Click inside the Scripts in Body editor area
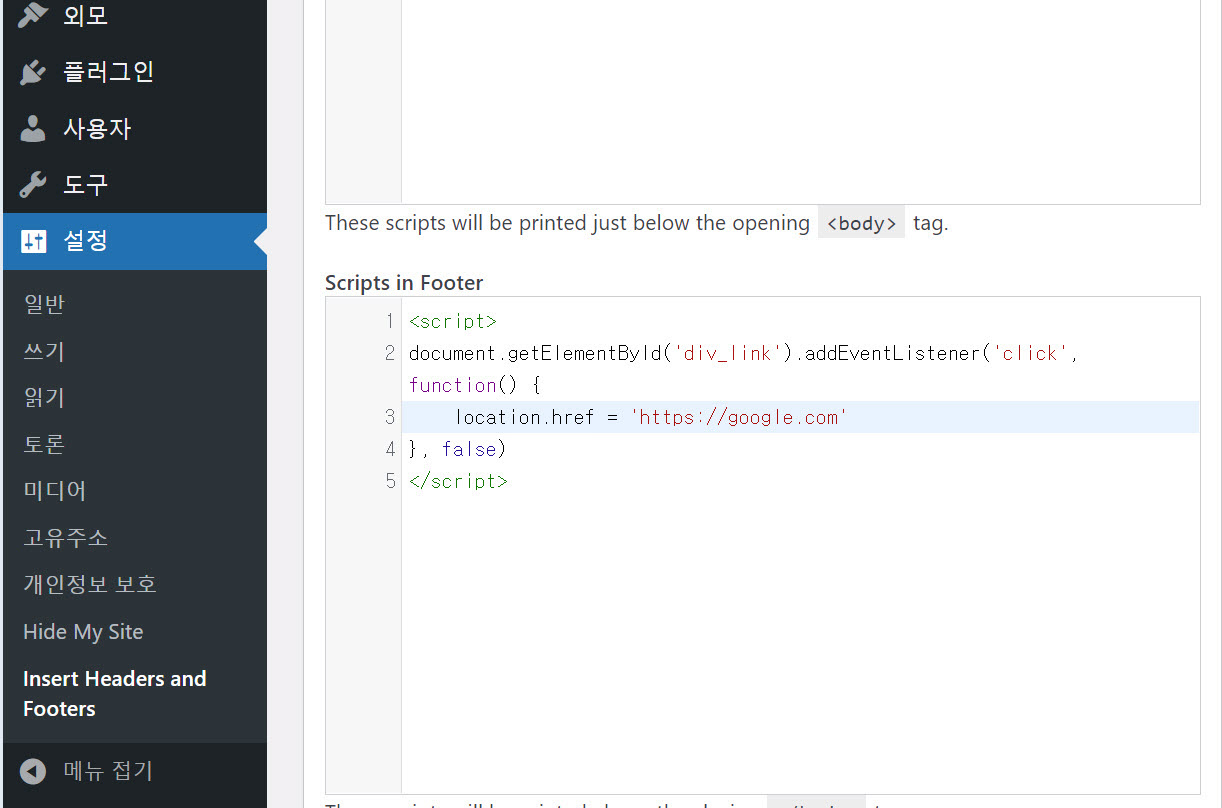This screenshot has height=808, width=1222. 800,100
